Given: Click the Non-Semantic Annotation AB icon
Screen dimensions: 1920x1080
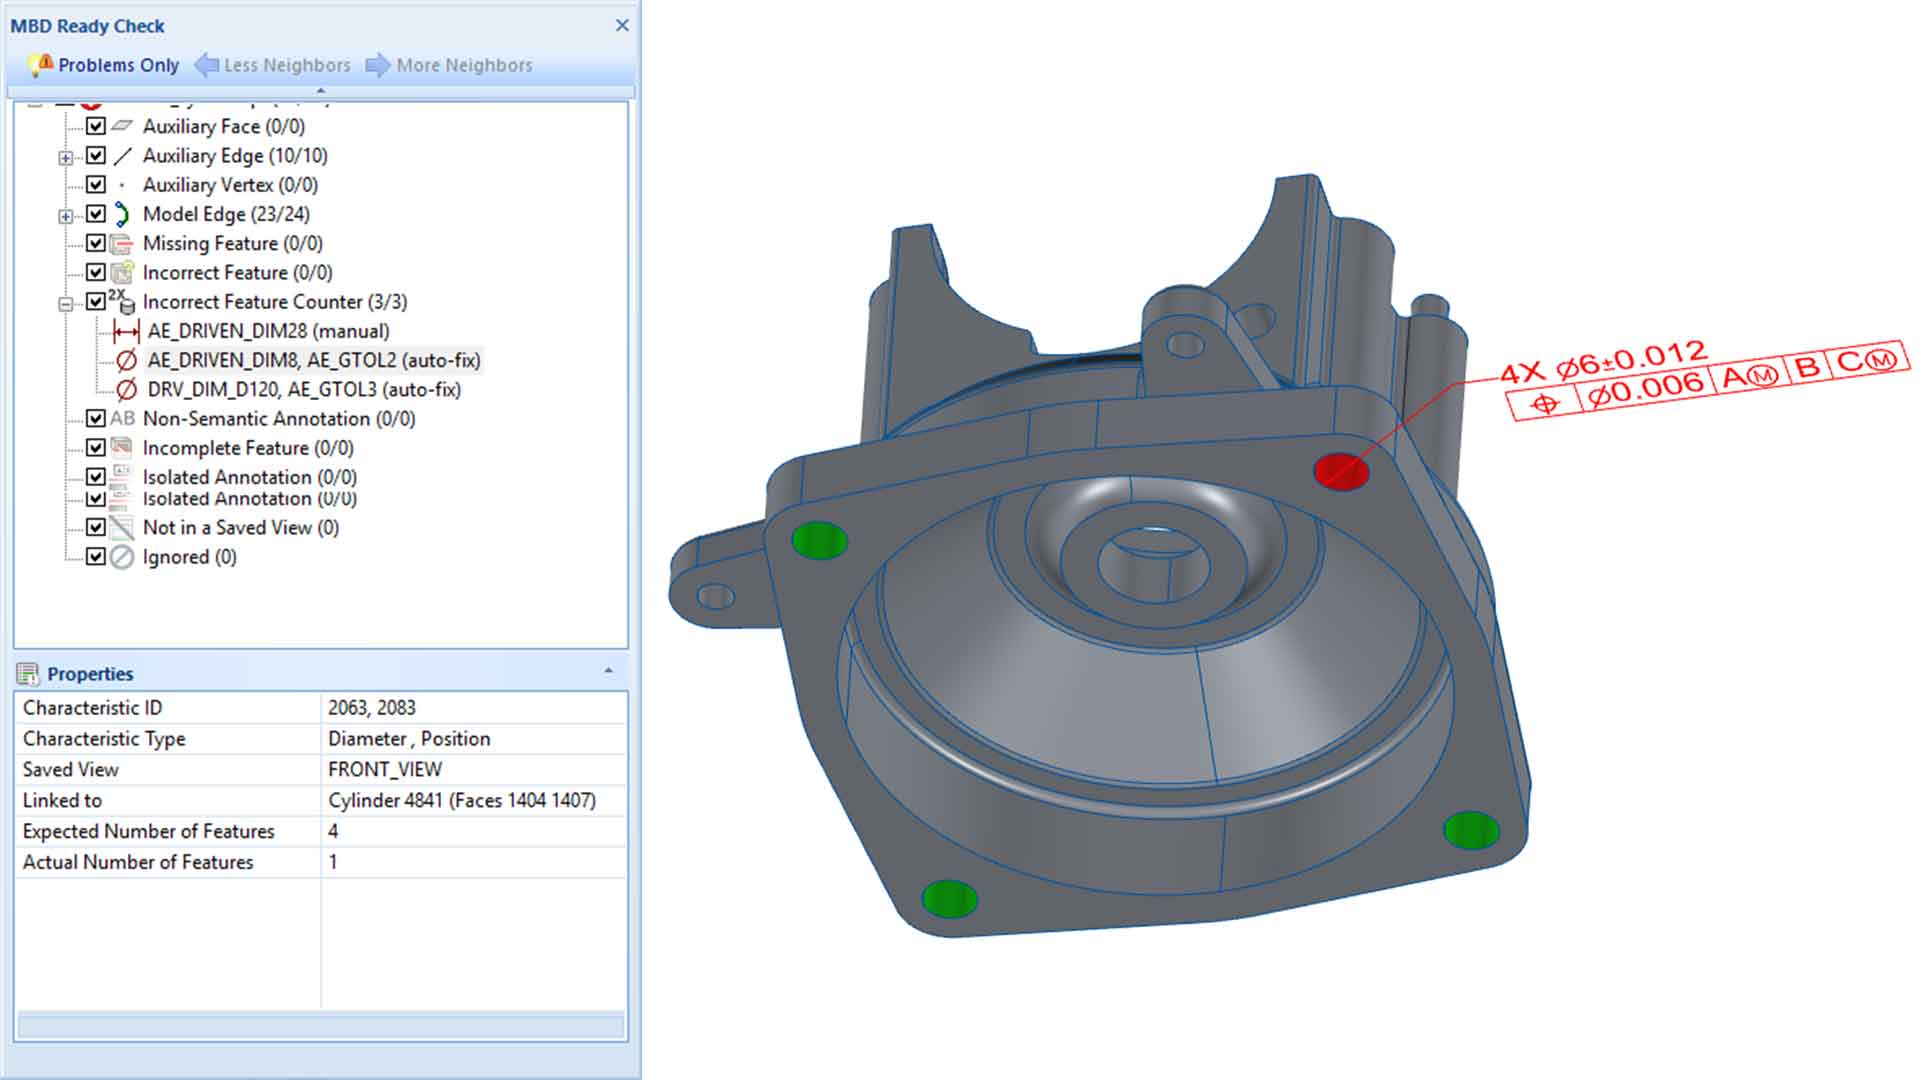Looking at the screenshot, I should tap(122, 418).
